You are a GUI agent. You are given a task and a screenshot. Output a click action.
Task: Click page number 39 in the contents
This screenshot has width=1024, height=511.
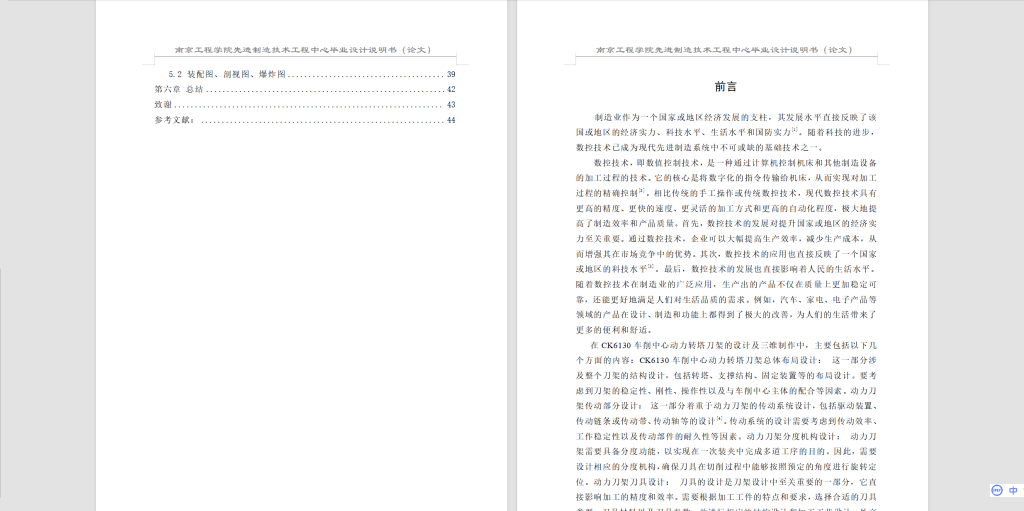[451, 74]
